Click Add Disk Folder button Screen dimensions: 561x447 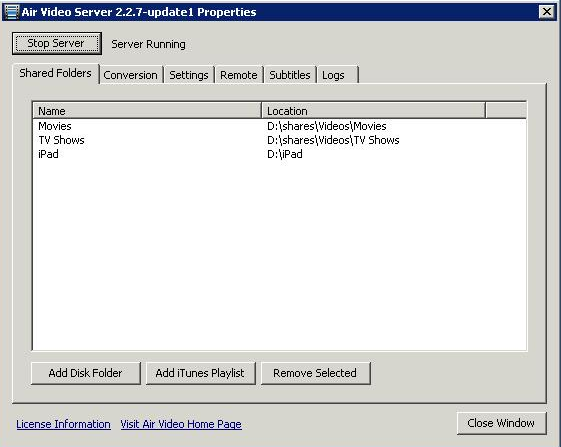[86, 373]
